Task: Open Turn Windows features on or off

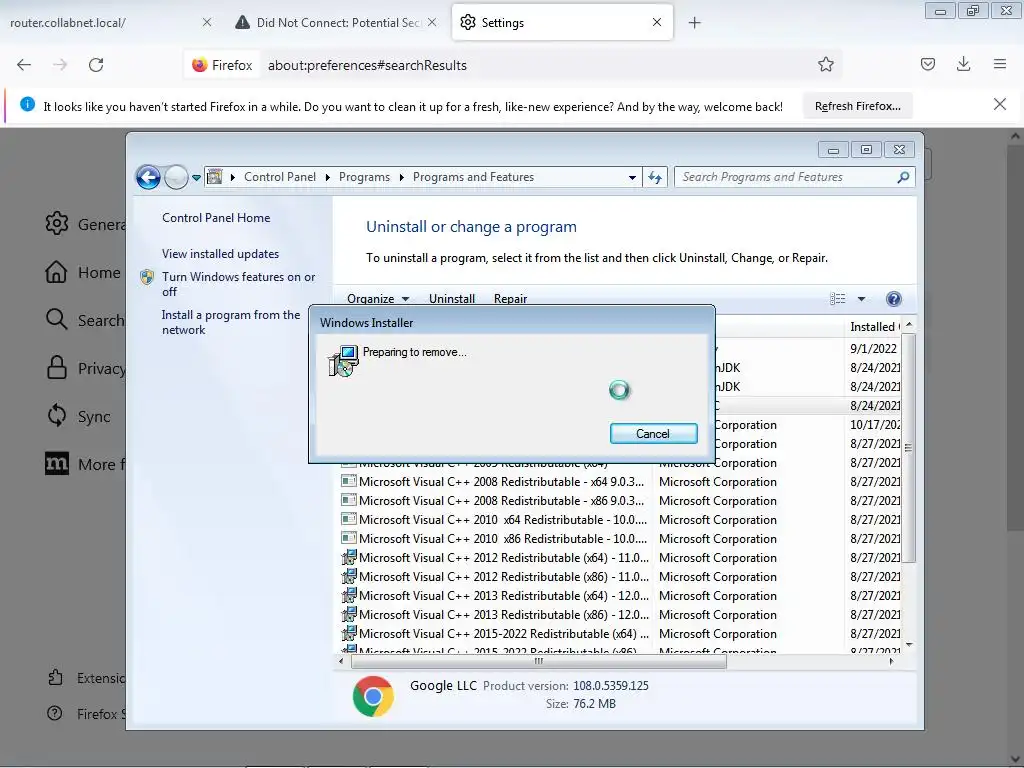Action: [238, 284]
